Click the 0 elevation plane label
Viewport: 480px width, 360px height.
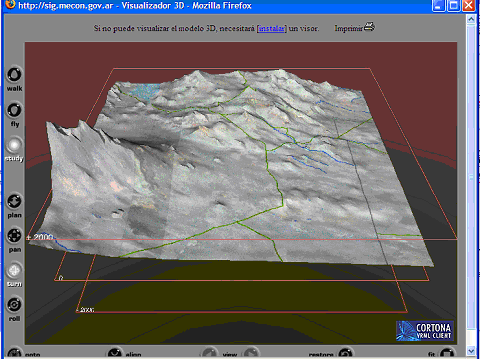coord(60,278)
